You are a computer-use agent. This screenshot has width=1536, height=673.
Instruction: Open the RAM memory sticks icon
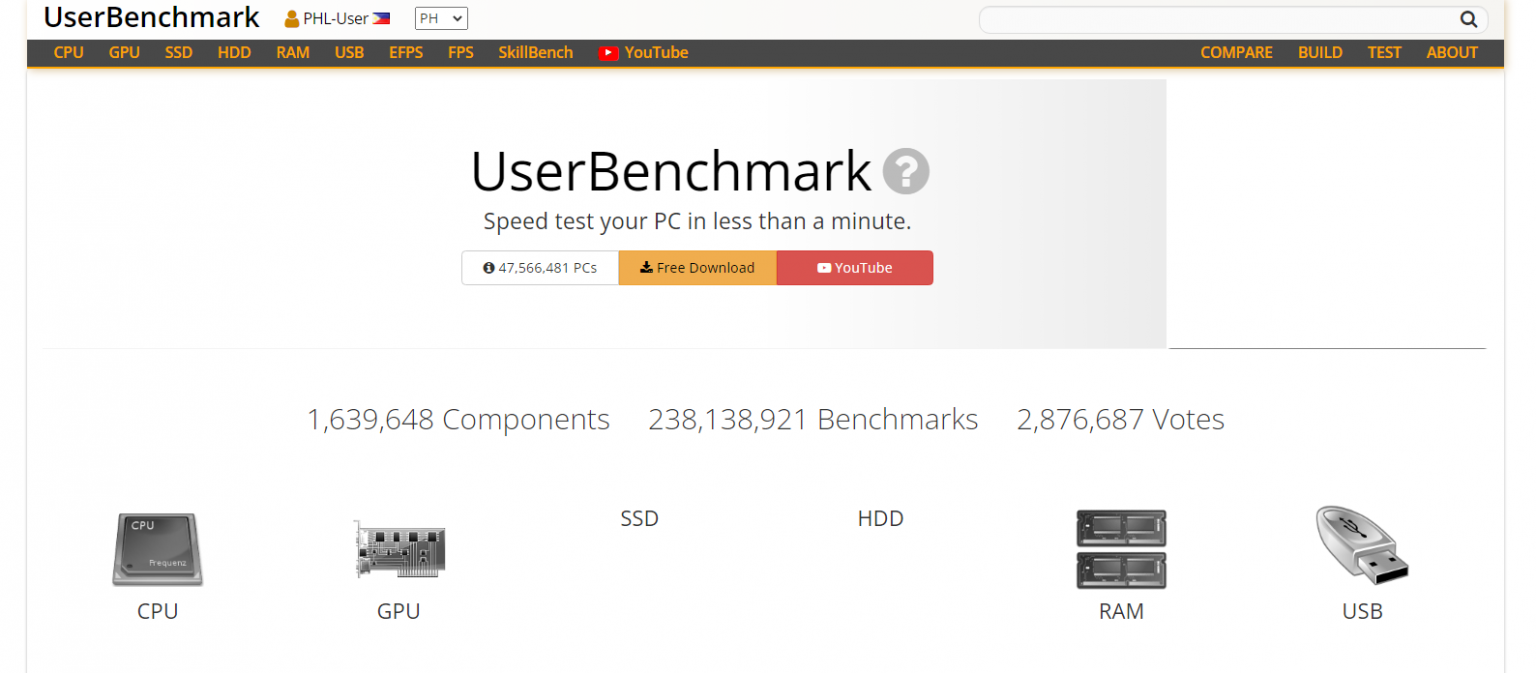click(x=1120, y=549)
